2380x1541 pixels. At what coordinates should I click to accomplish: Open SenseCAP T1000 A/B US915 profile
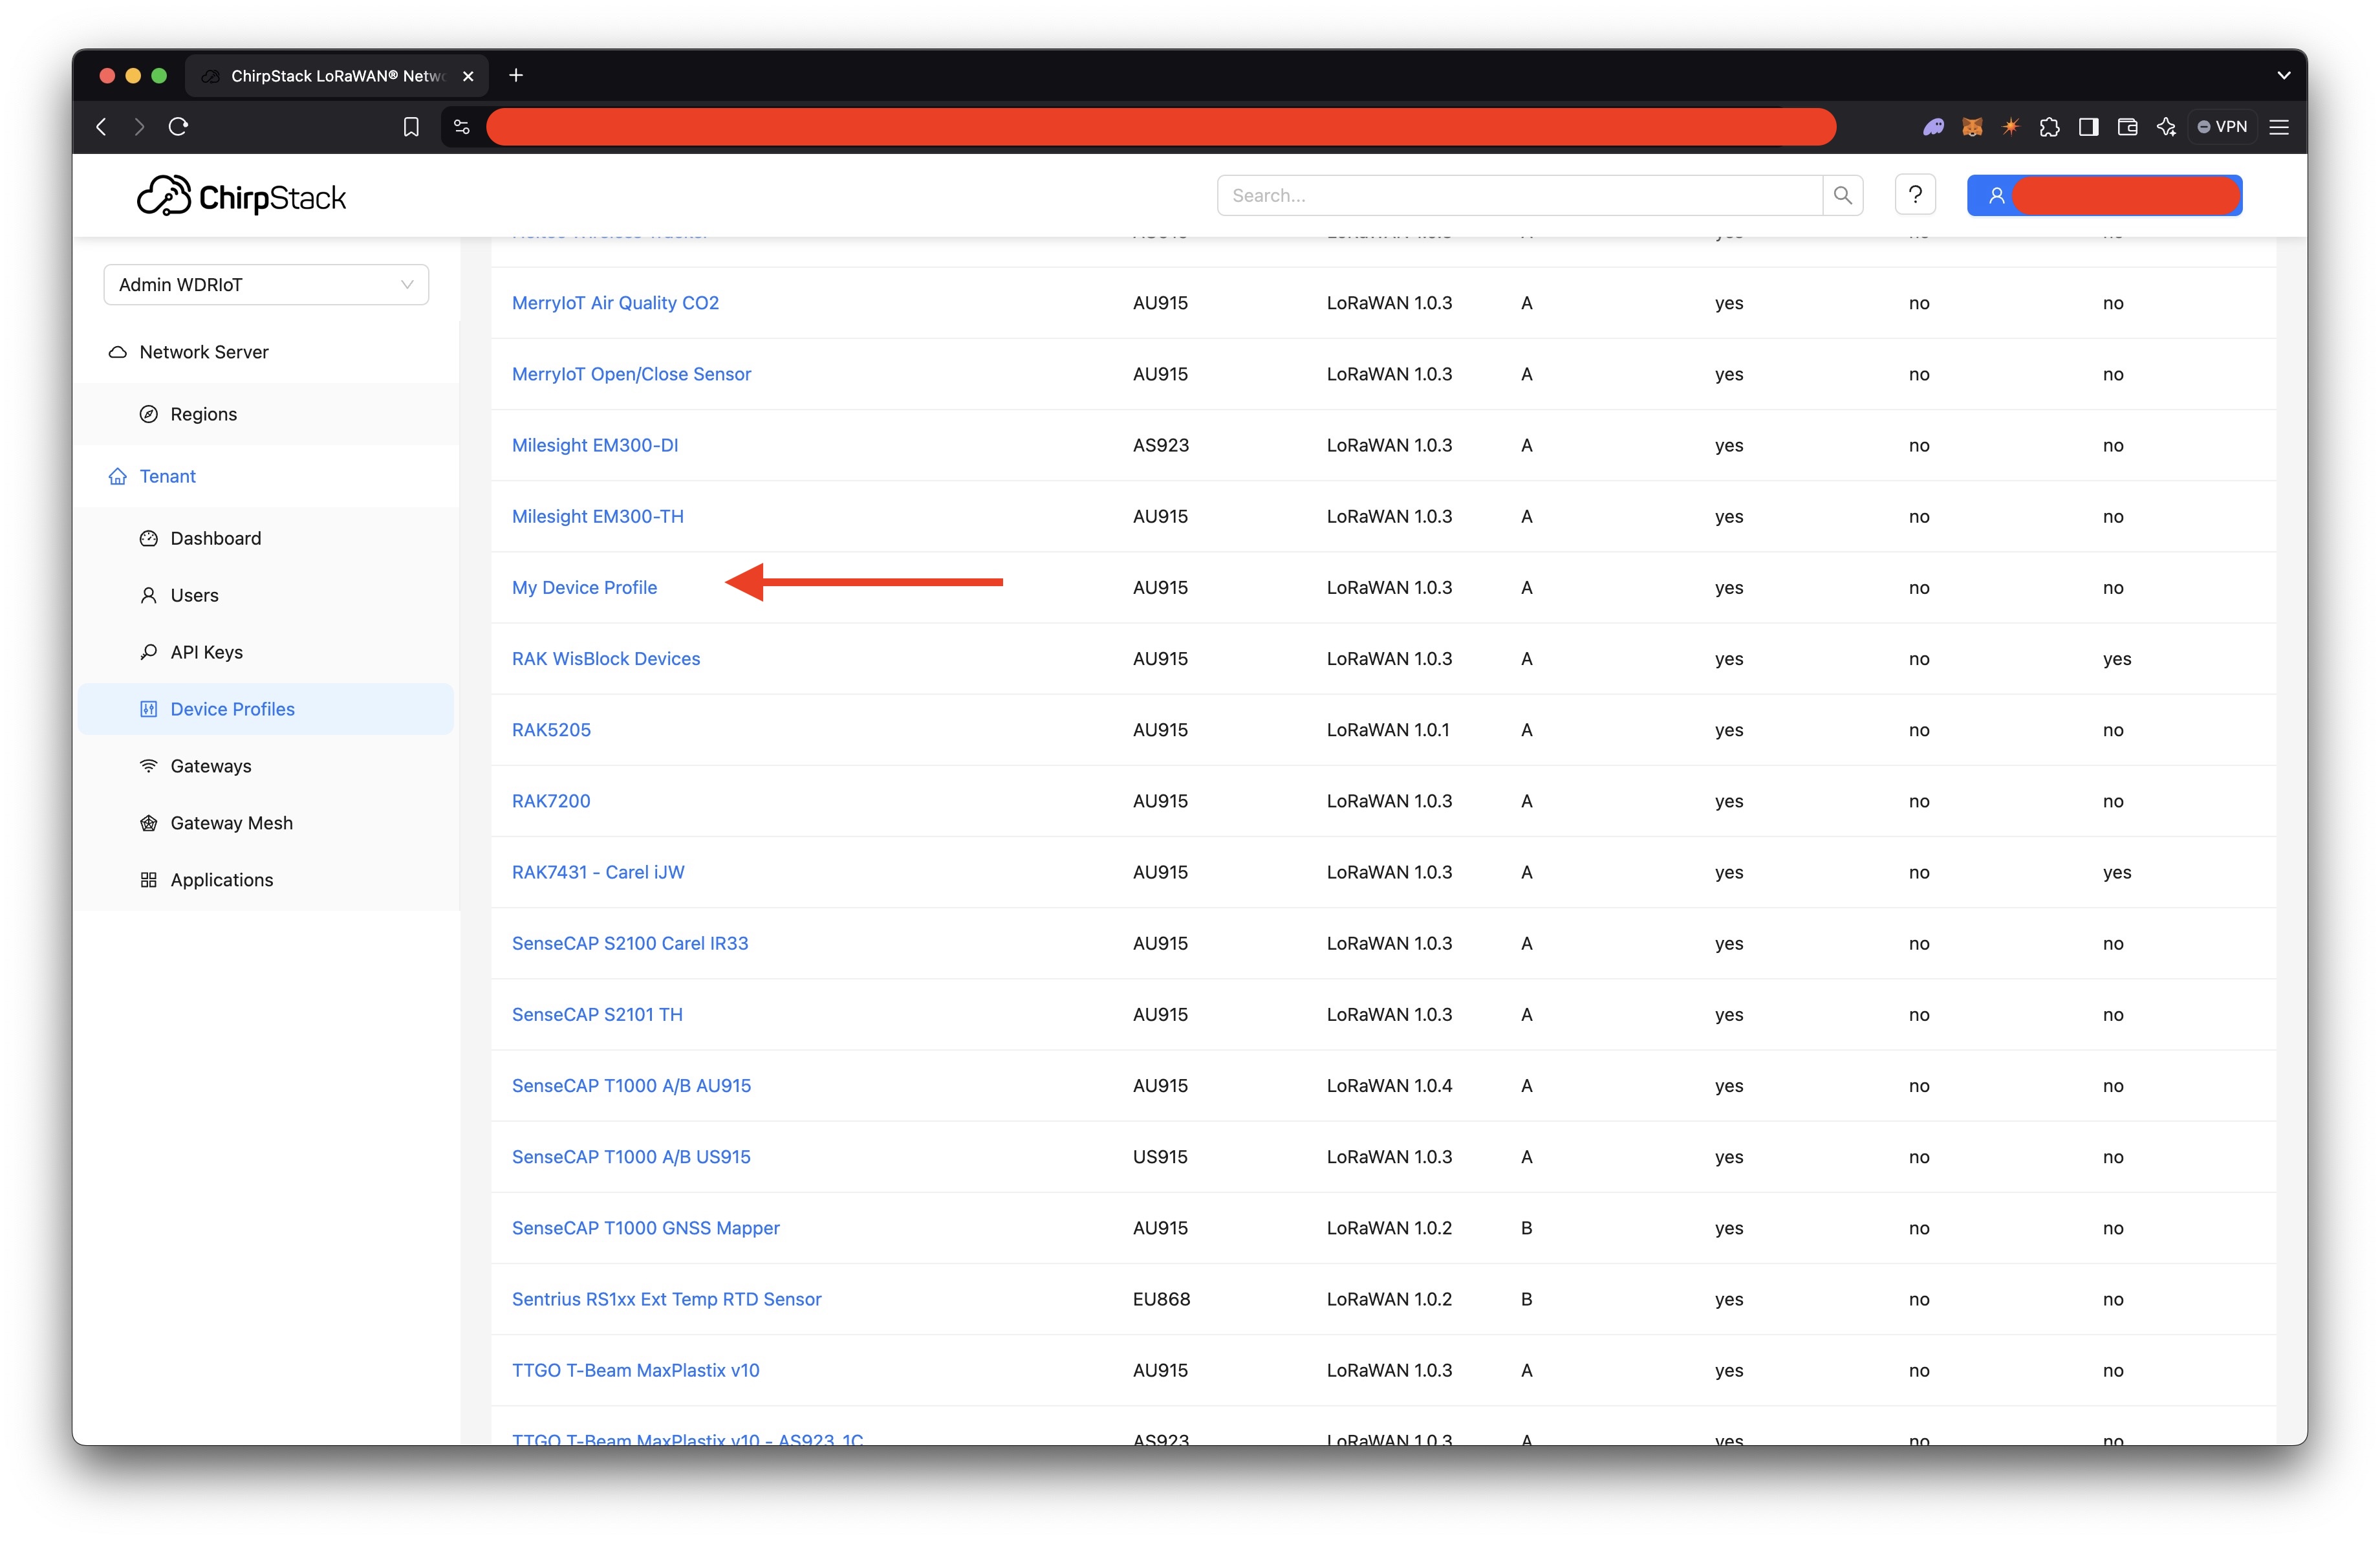[x=631, y=1157]
